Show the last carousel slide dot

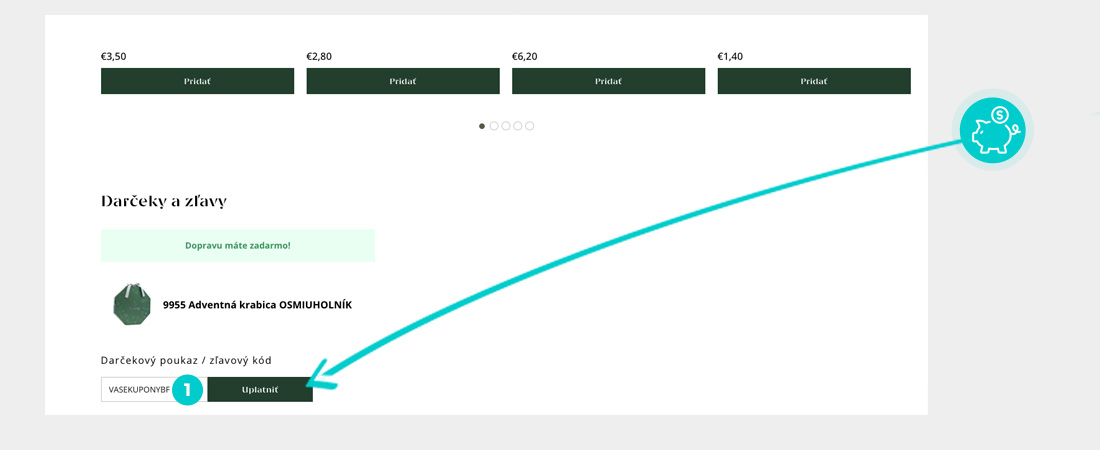point(530,126)
